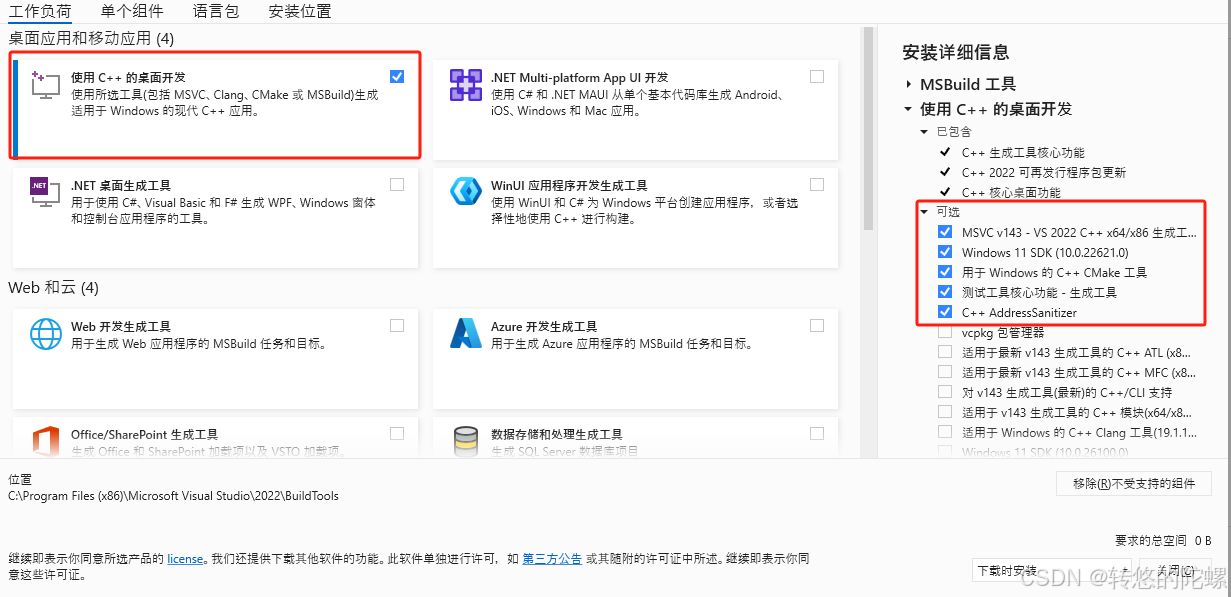Click the C++ 生成工具核心功能 included item
Image resolution: width=1231 pixels, height=597 pixels.
(1023, 152)
